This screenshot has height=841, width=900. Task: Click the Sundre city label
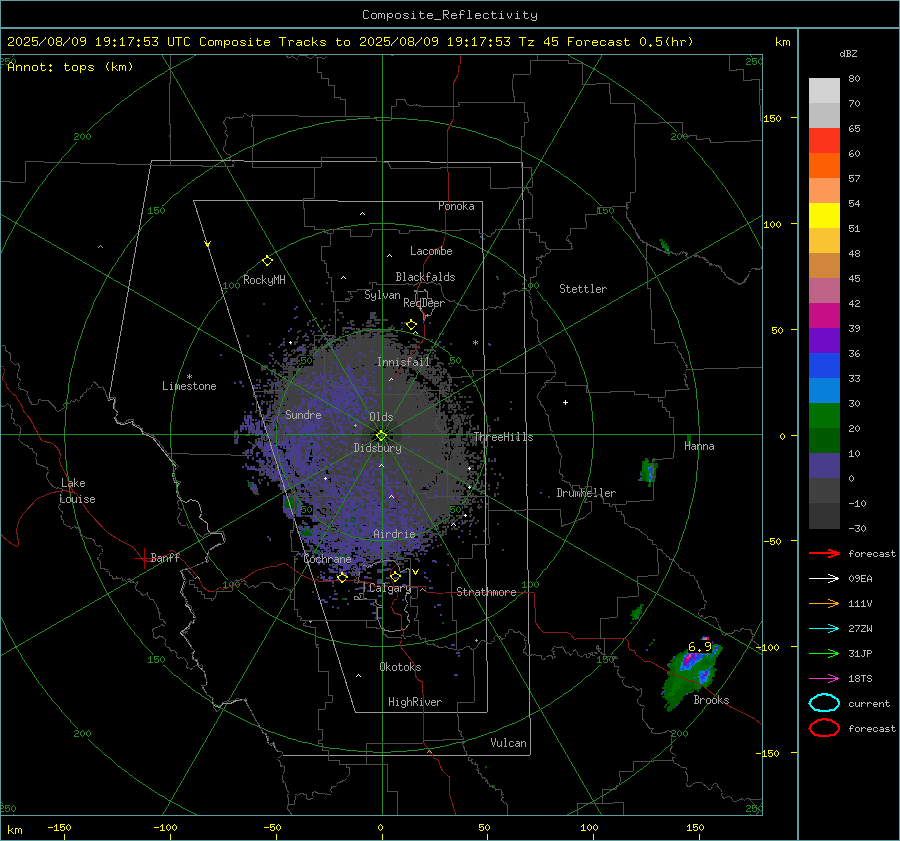303,414
